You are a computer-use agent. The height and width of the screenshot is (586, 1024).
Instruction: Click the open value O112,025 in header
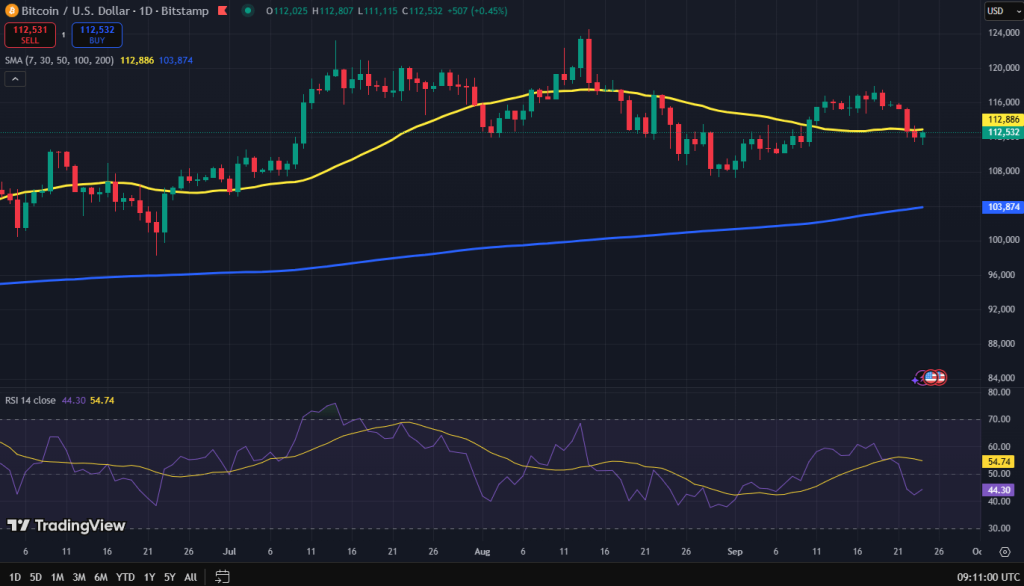point(287,10)
